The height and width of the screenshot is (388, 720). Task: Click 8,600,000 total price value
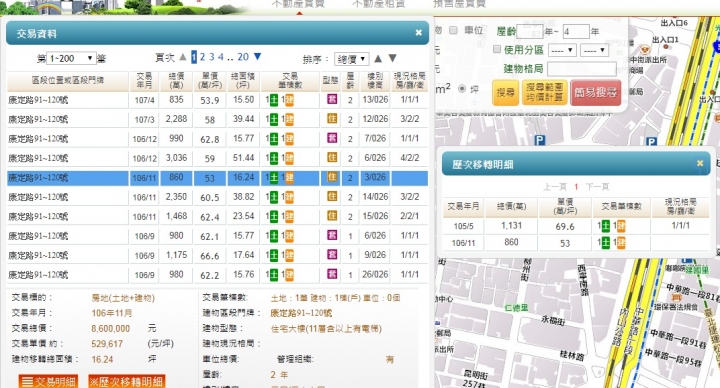click(111, 328)
